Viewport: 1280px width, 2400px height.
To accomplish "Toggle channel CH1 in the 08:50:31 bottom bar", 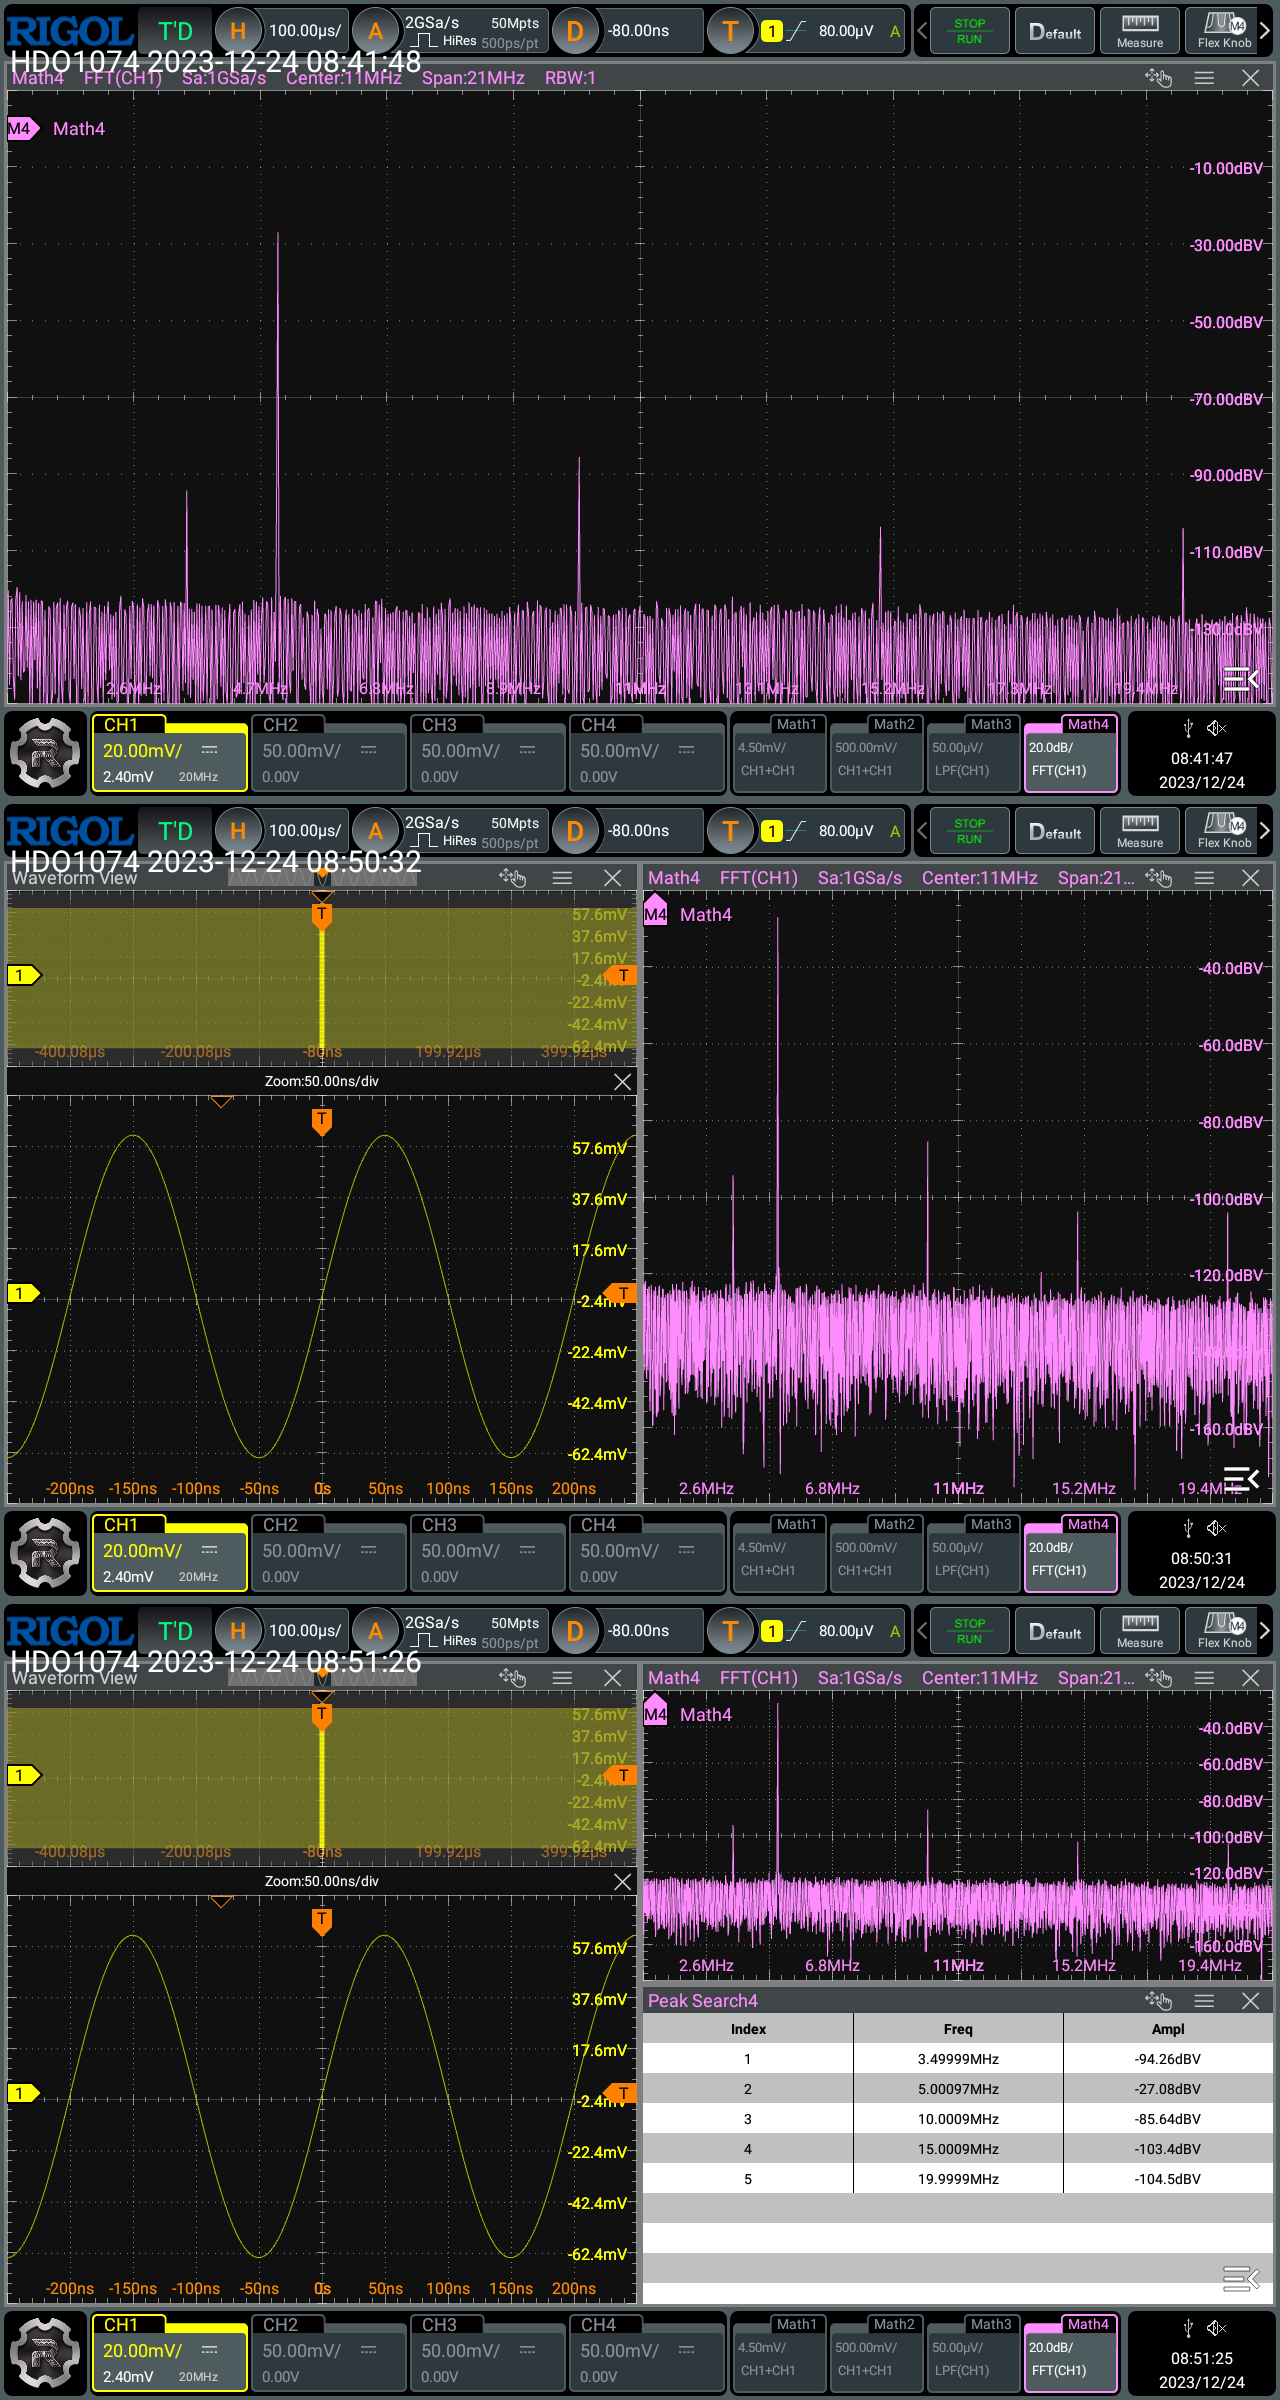I will pyautogui.click(x=169, y=1554).
